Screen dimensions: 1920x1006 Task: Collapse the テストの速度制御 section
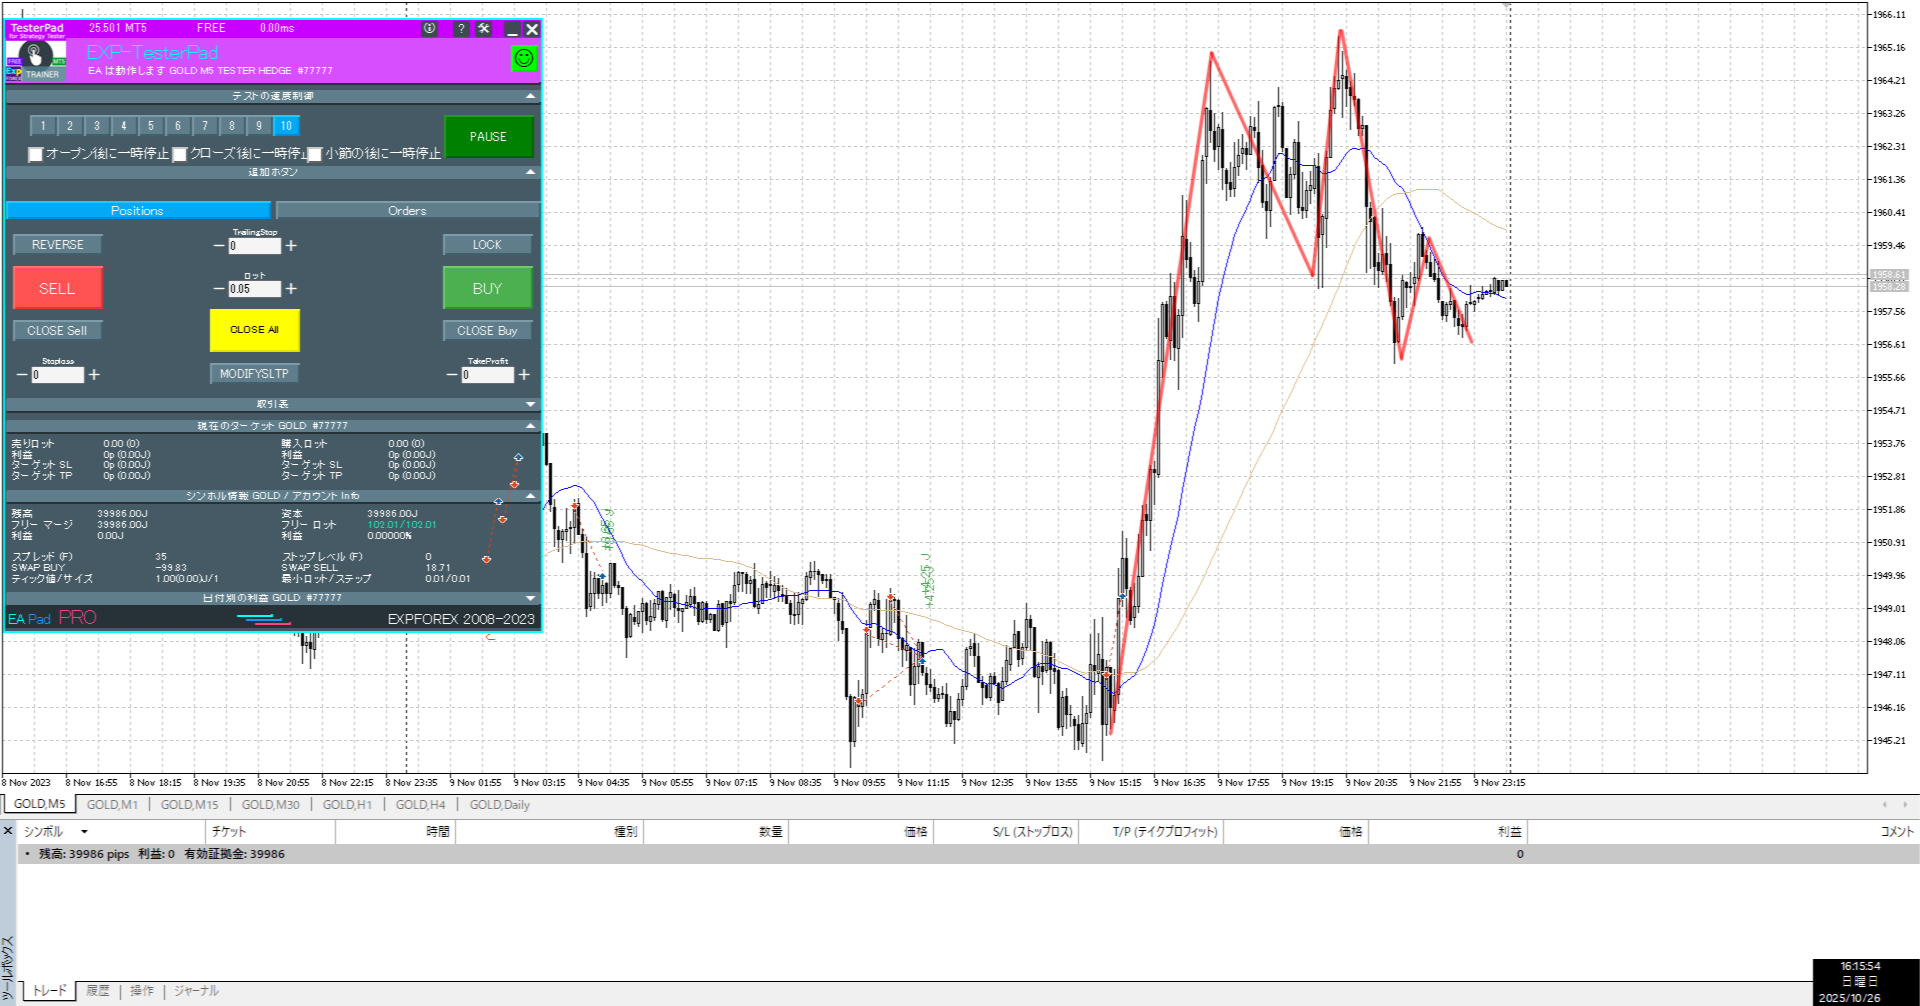tap(530, 96)
